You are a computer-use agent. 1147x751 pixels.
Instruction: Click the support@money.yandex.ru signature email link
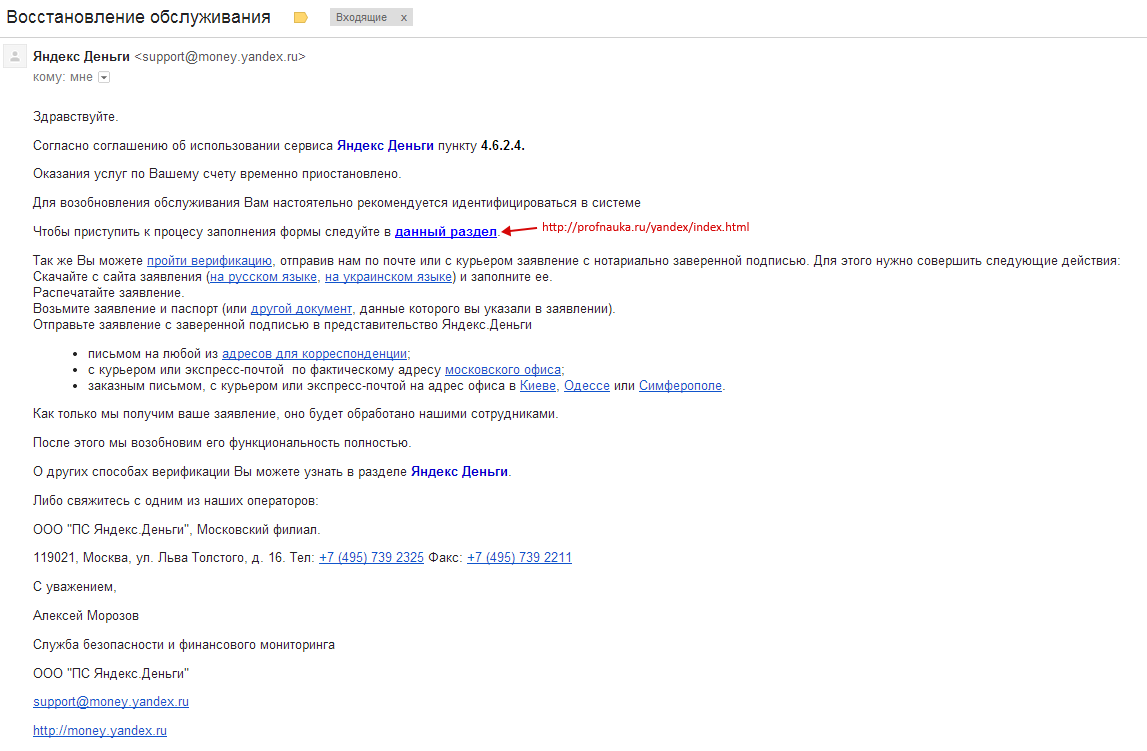[111, 702]
